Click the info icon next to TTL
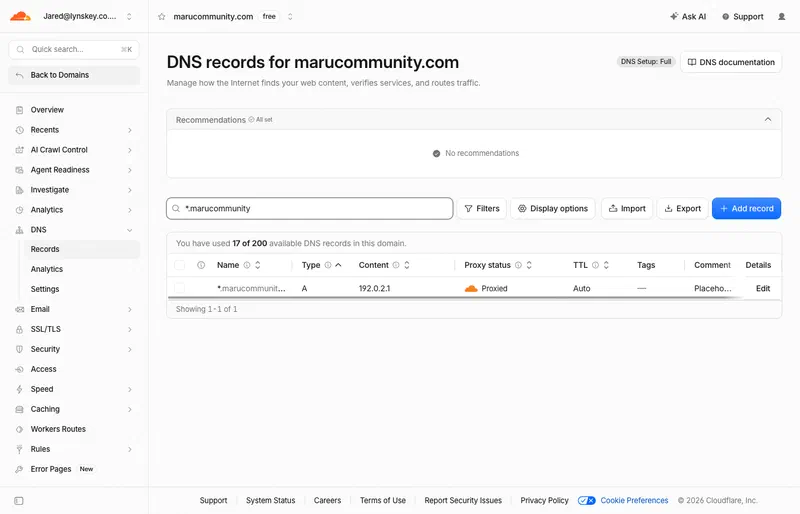This screenshot has width=800, height=514. 595,265
